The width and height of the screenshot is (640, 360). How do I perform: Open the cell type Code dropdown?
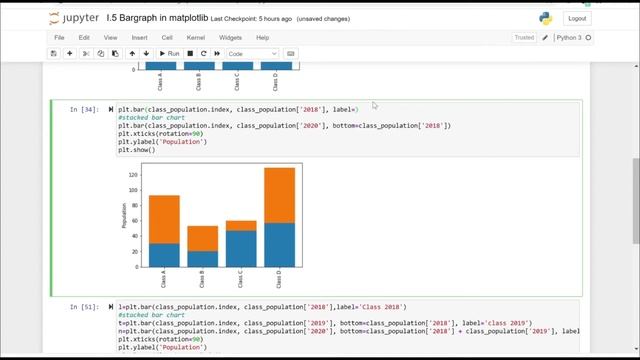252,54
